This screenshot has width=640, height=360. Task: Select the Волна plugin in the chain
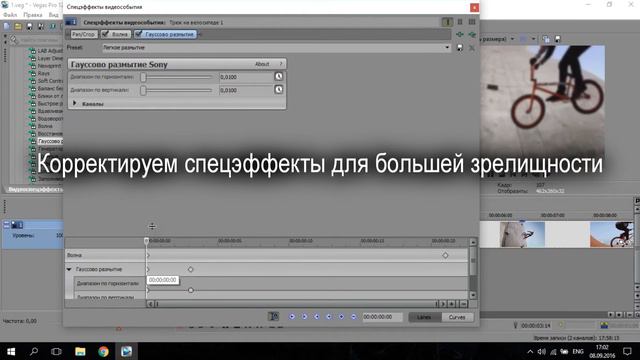click(120, 34)
